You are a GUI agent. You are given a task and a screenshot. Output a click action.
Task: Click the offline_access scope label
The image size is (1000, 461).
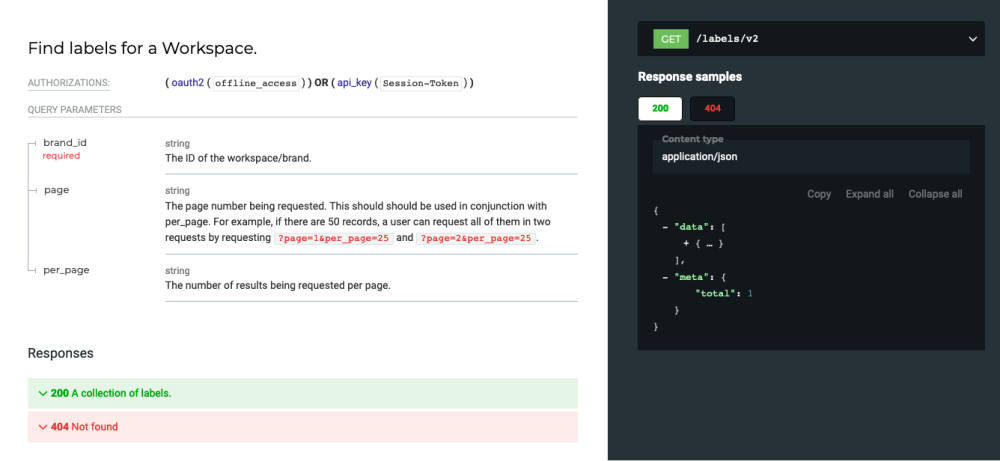(x=257, y=83)
